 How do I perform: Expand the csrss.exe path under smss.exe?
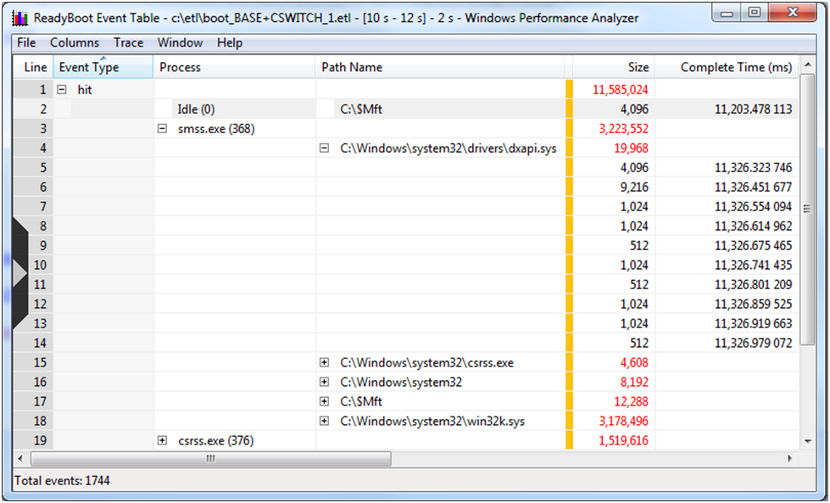pos(324,363)
